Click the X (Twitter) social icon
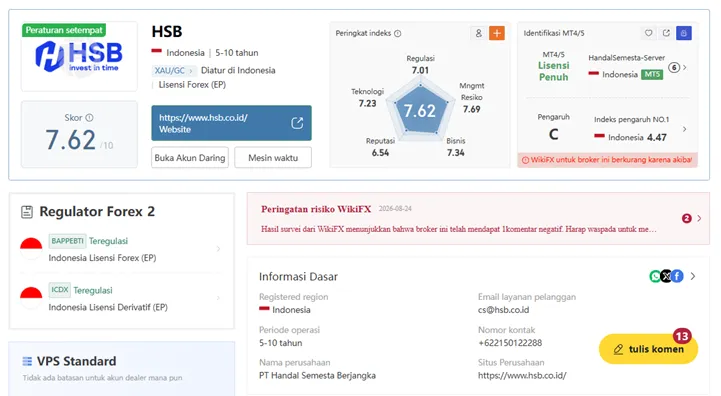The height and width of the screenshot is (396, 721). [x=666, y=276]
